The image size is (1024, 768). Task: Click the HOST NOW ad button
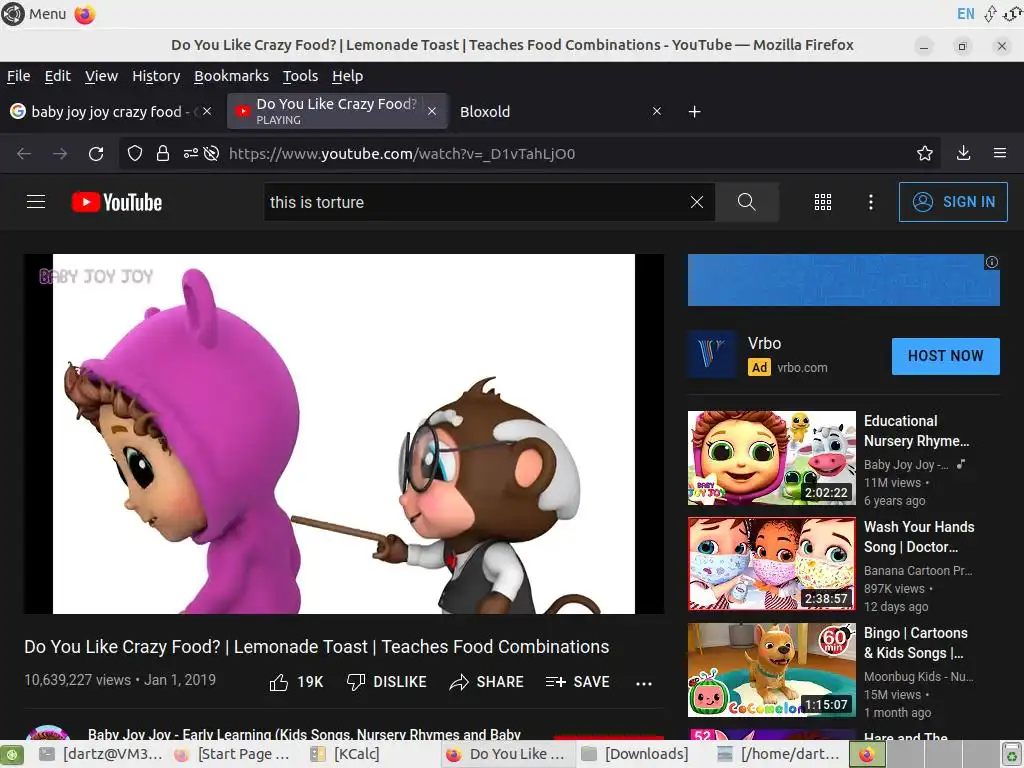click(x=946, y=356)
